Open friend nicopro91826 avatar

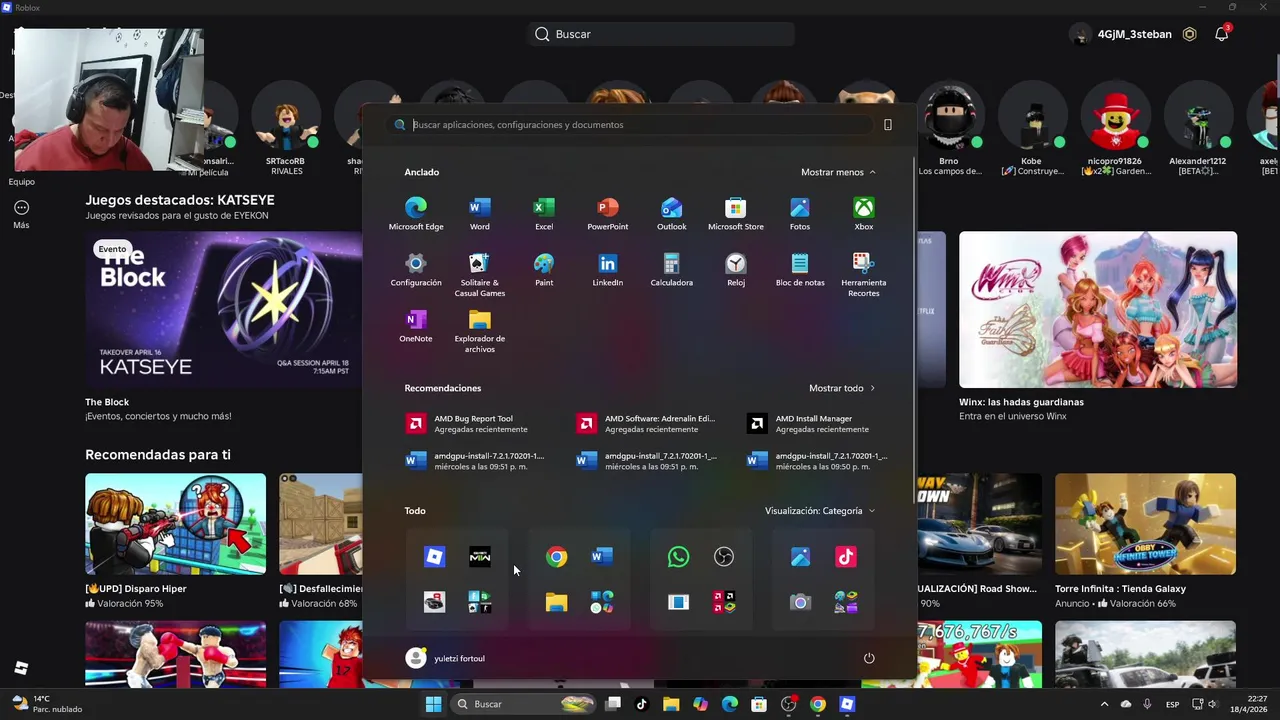click(1115, 117)
